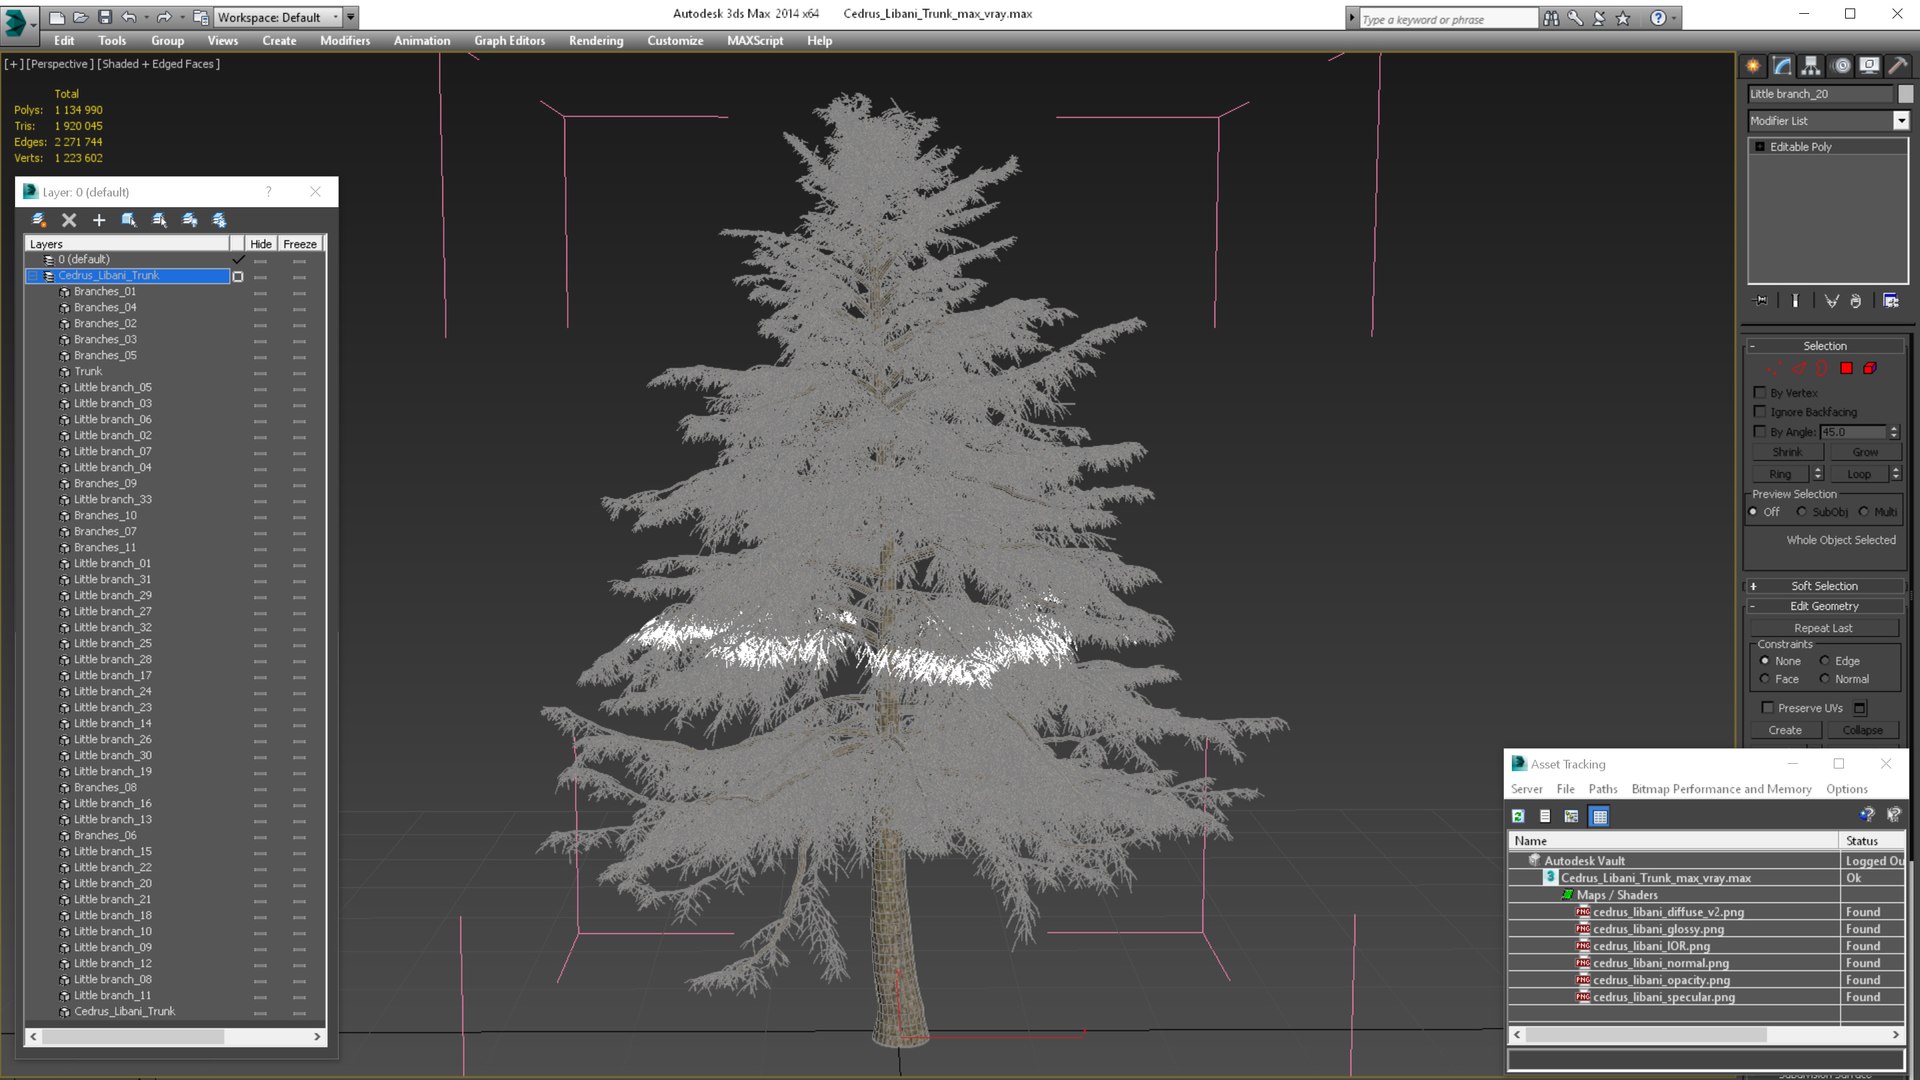Select Polygon sub-object level red square

point(1846,368)
